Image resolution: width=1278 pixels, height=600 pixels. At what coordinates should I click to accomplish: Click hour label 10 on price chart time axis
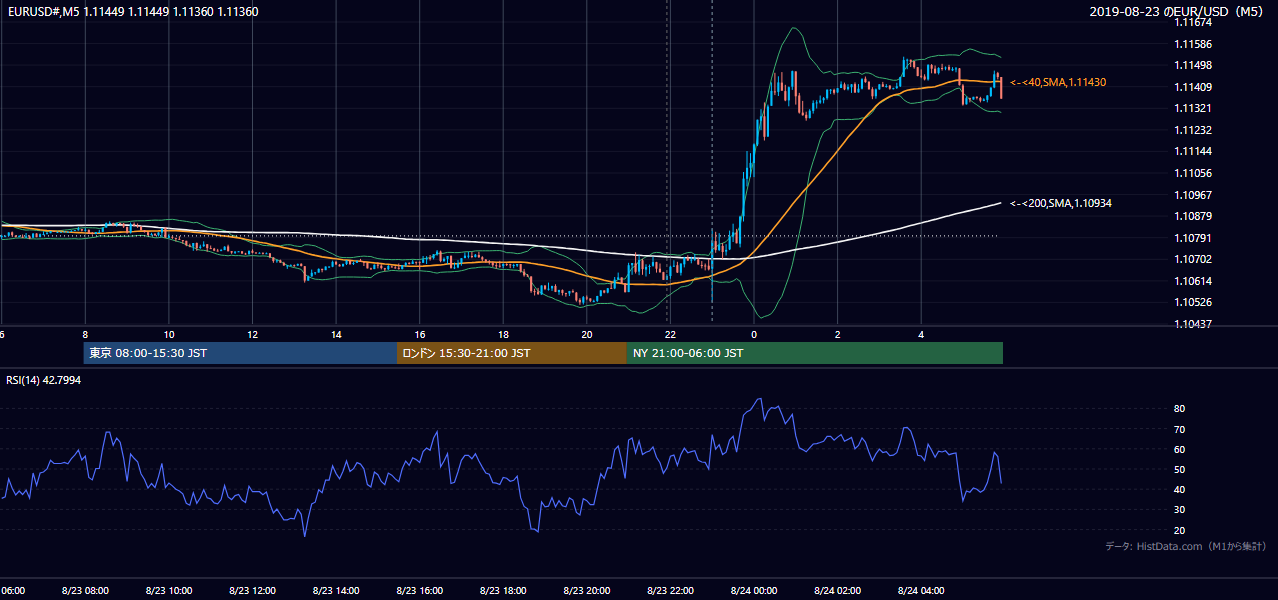(x=169, y=335)
